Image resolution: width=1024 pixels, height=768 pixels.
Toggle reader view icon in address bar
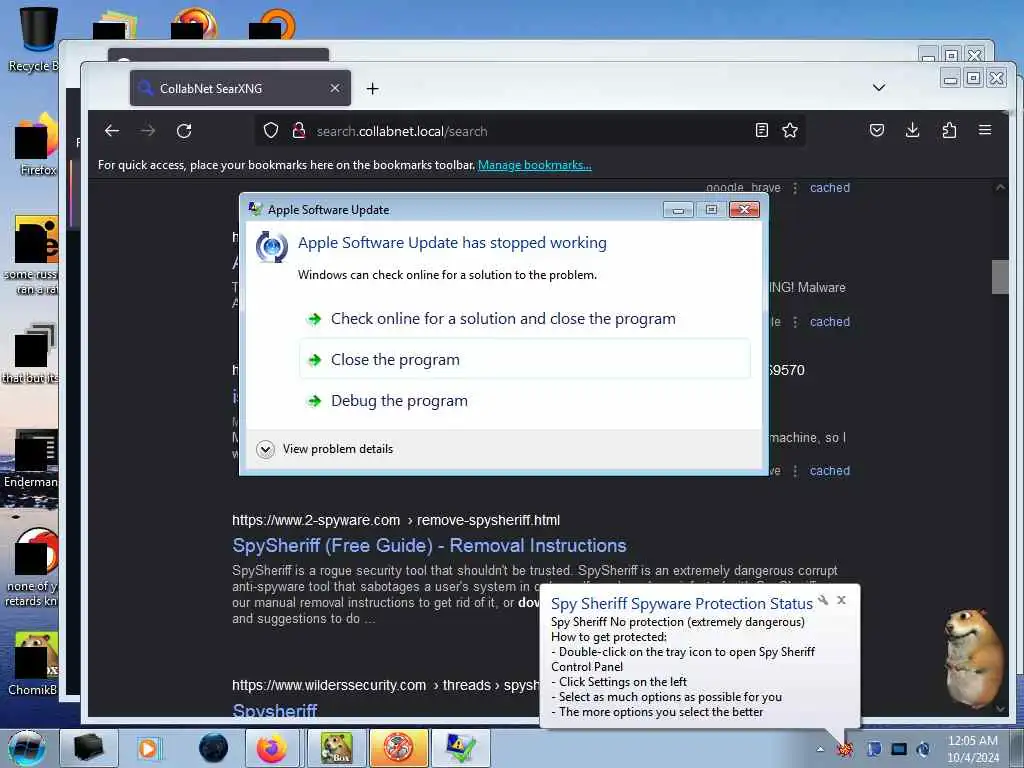(x=761, y=130)
